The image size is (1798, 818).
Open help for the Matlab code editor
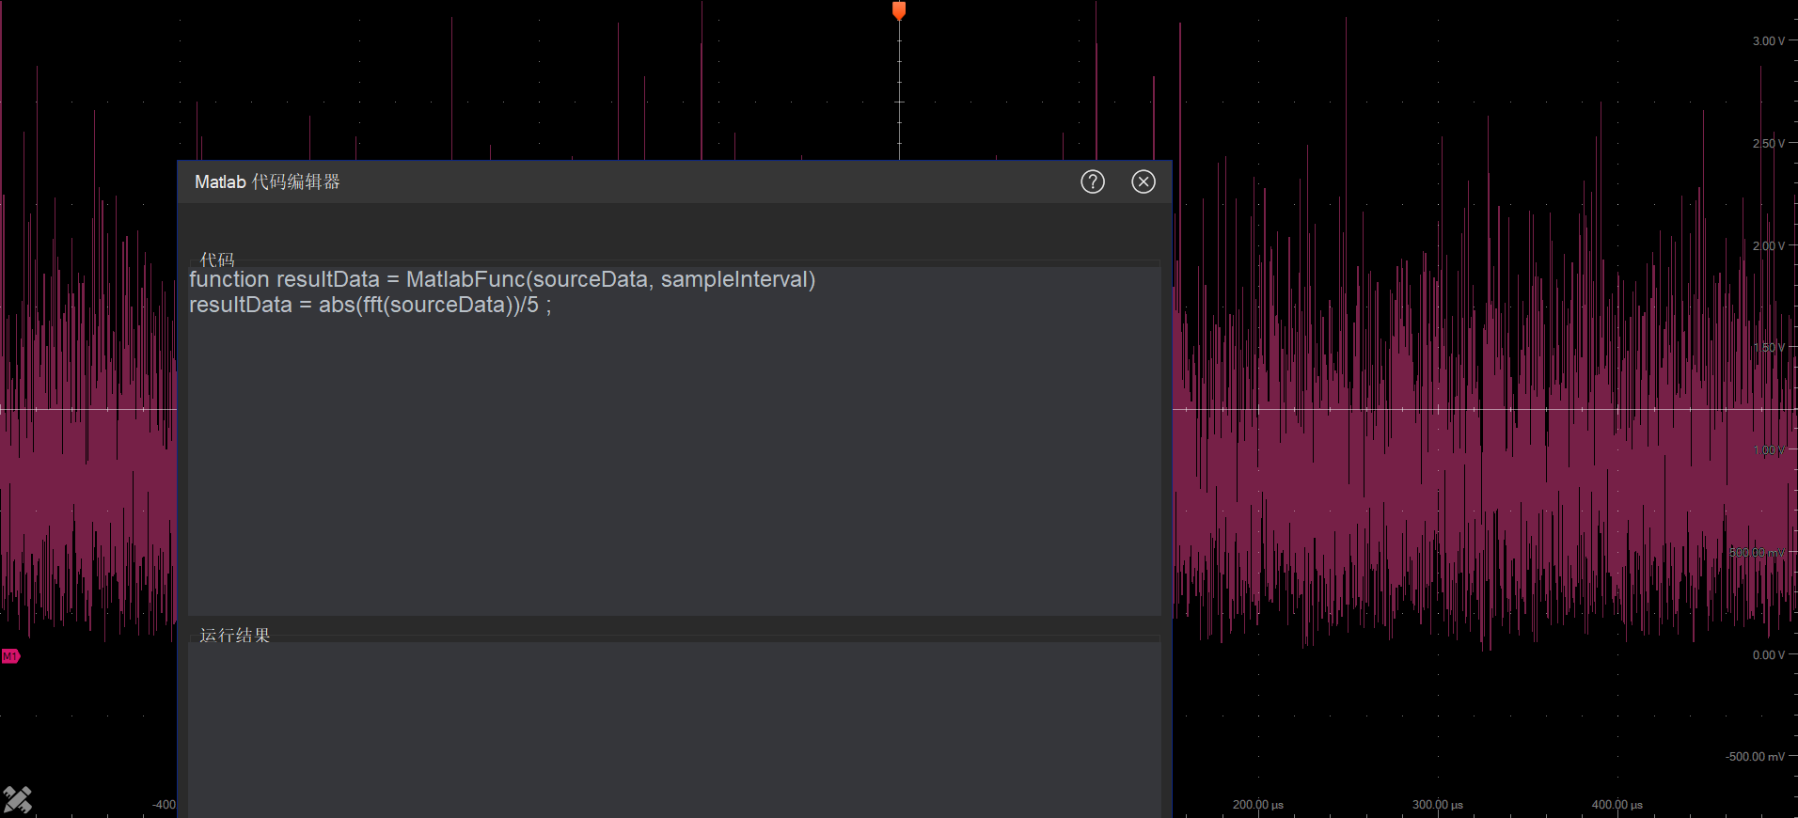(x=1092, y=182)
